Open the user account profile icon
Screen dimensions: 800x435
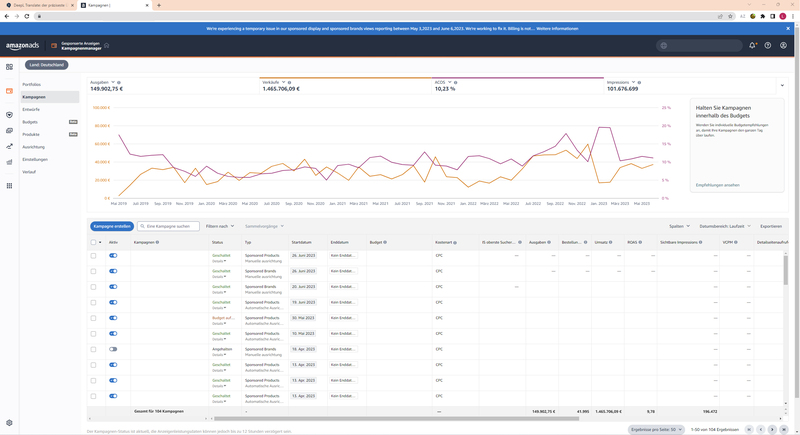(x=783, y=45)
